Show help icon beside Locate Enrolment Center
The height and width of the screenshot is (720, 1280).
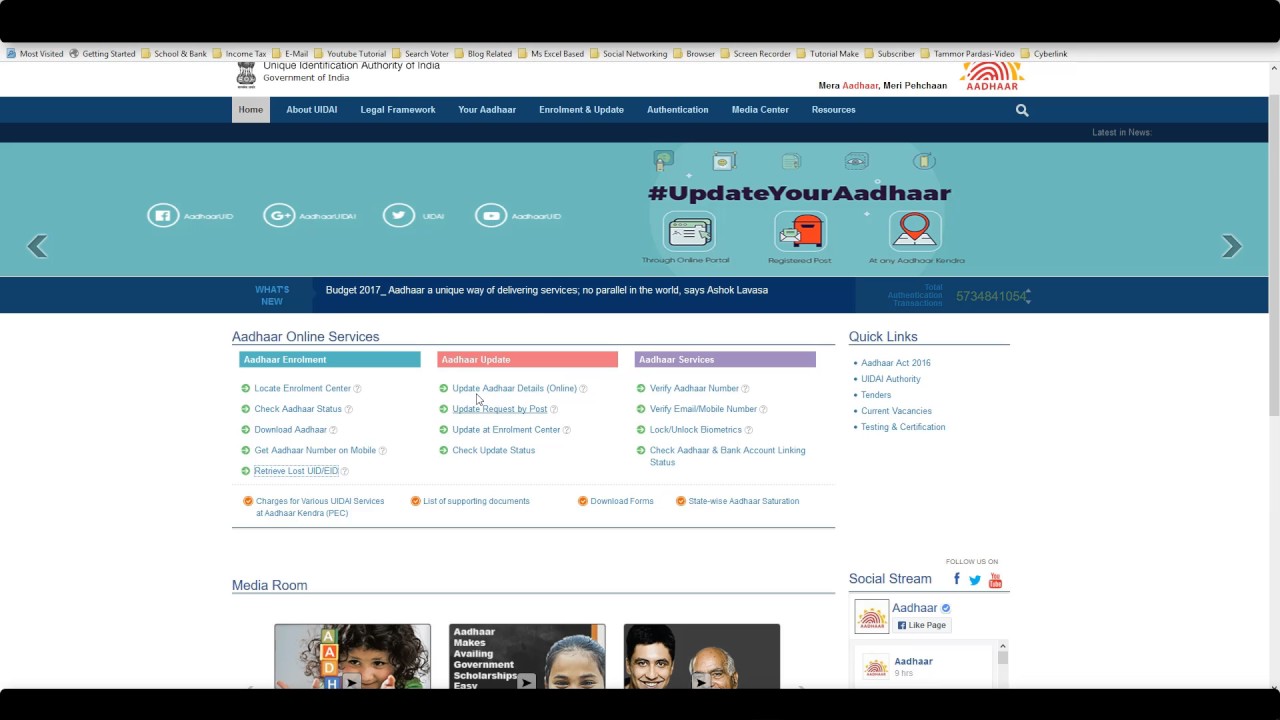[x=357, y=389]
